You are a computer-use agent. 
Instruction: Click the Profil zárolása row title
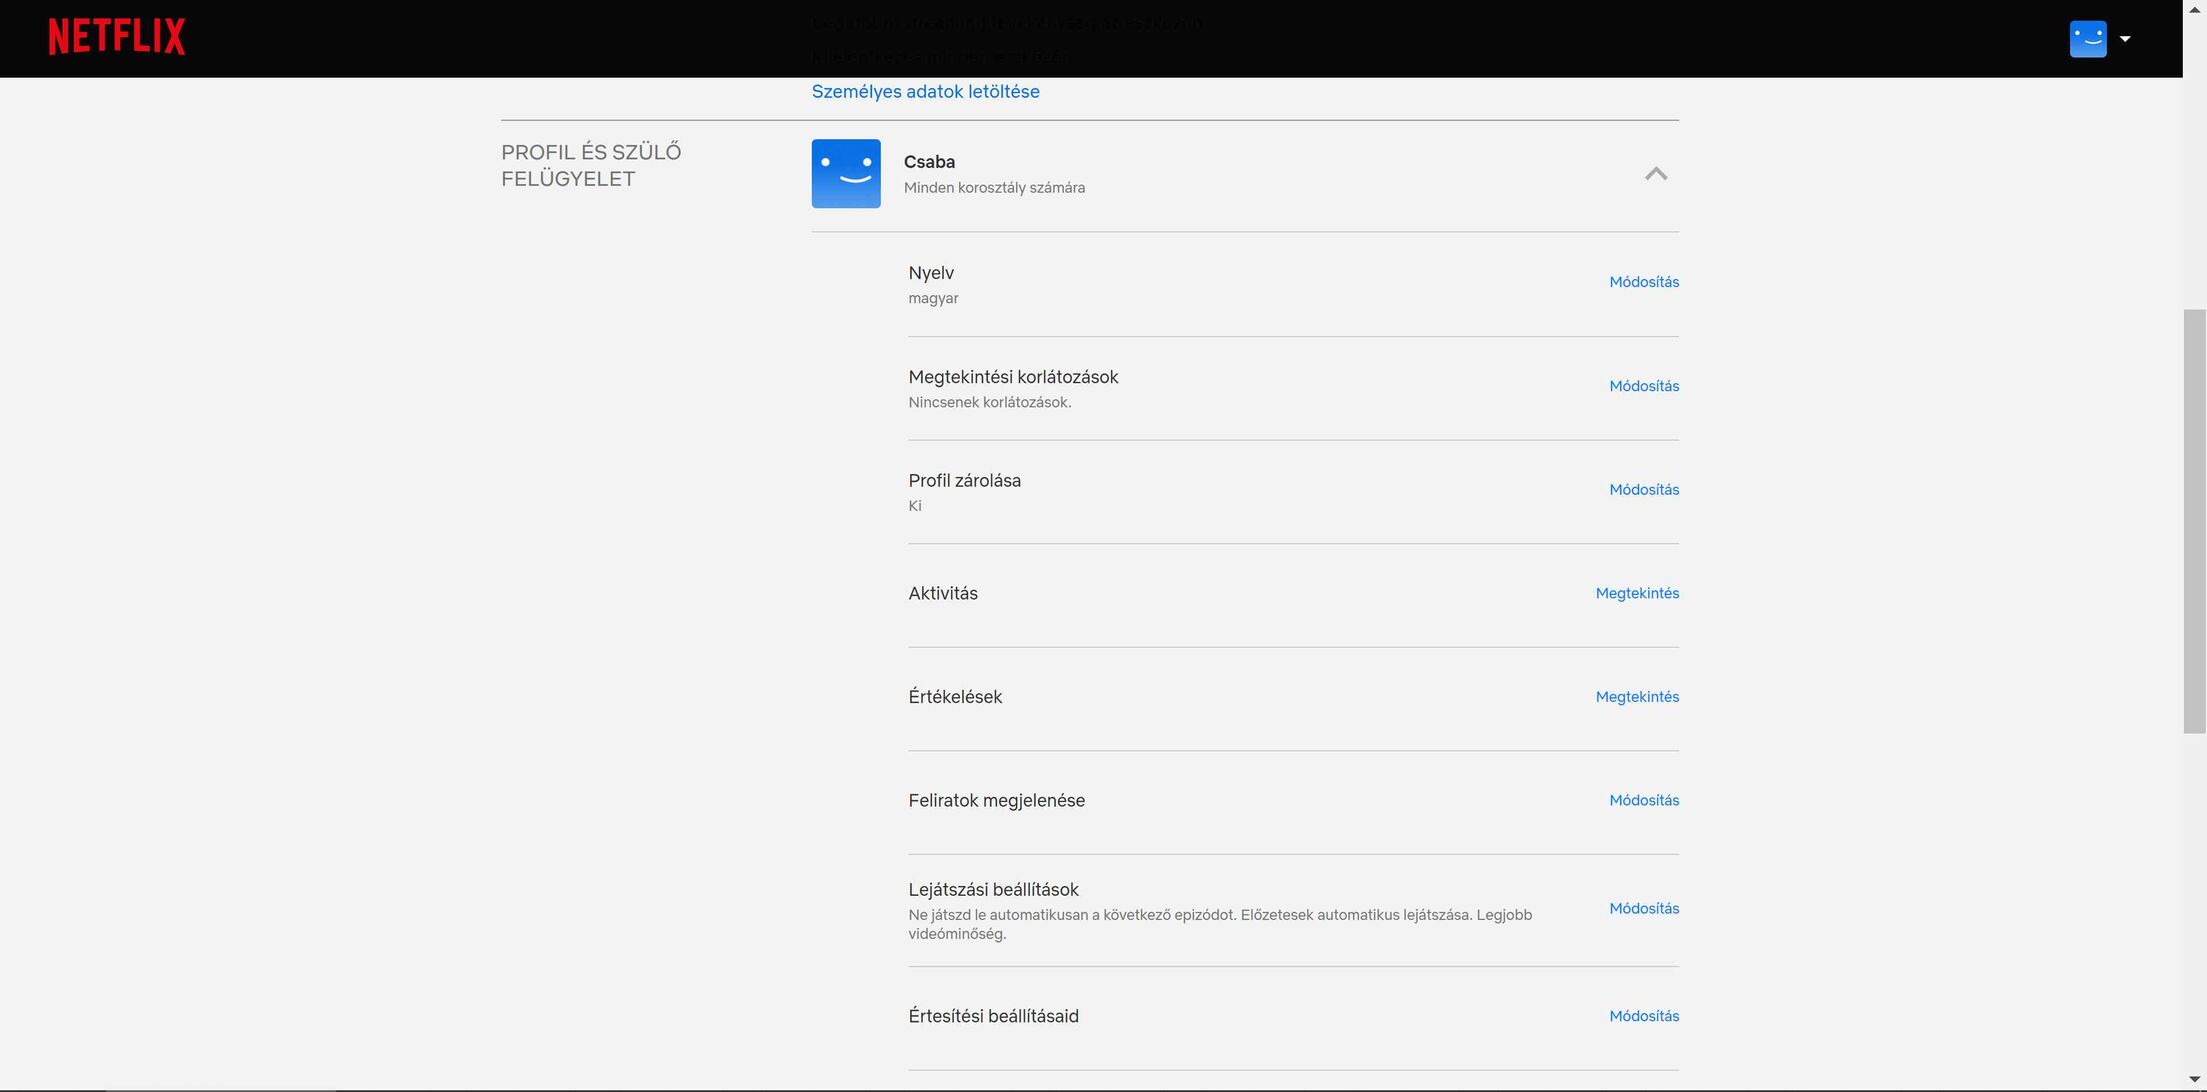point(964,481)
